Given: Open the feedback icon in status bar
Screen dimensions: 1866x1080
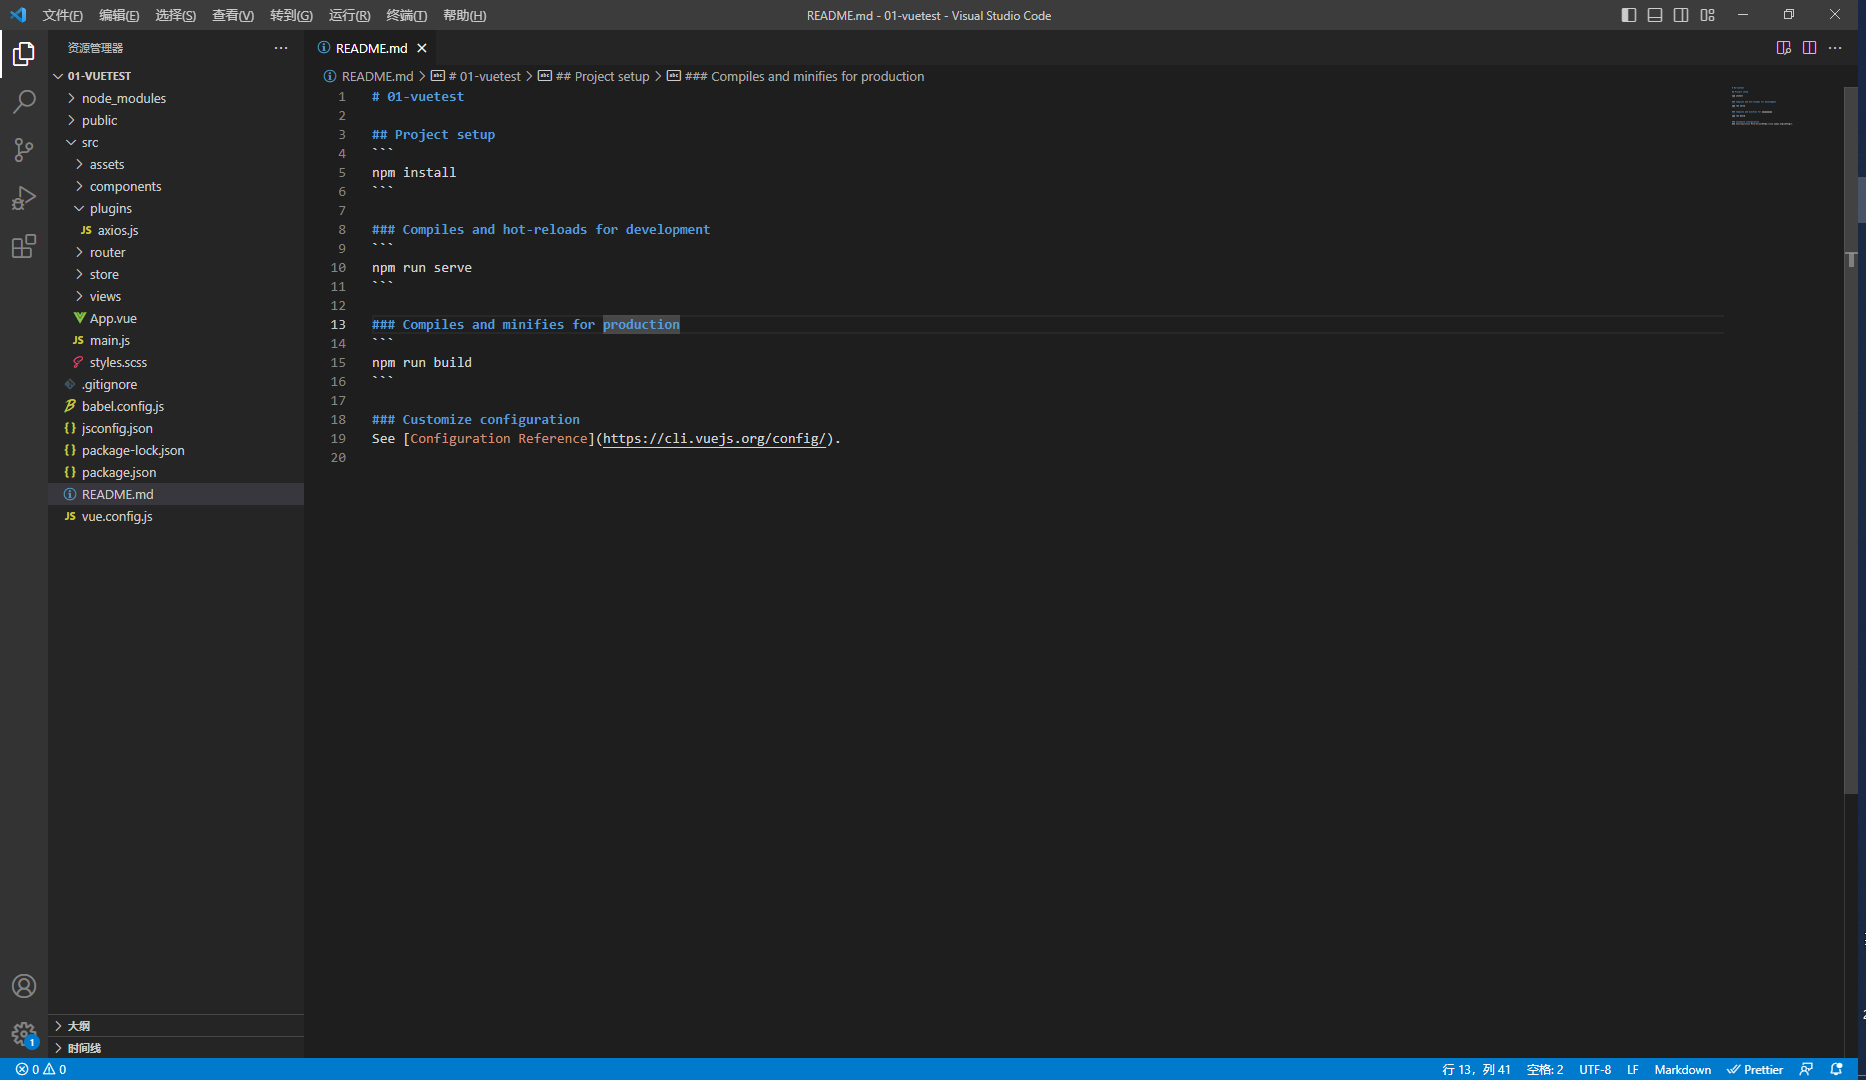Looking at the screenshot, I should click(1806, 1069).
